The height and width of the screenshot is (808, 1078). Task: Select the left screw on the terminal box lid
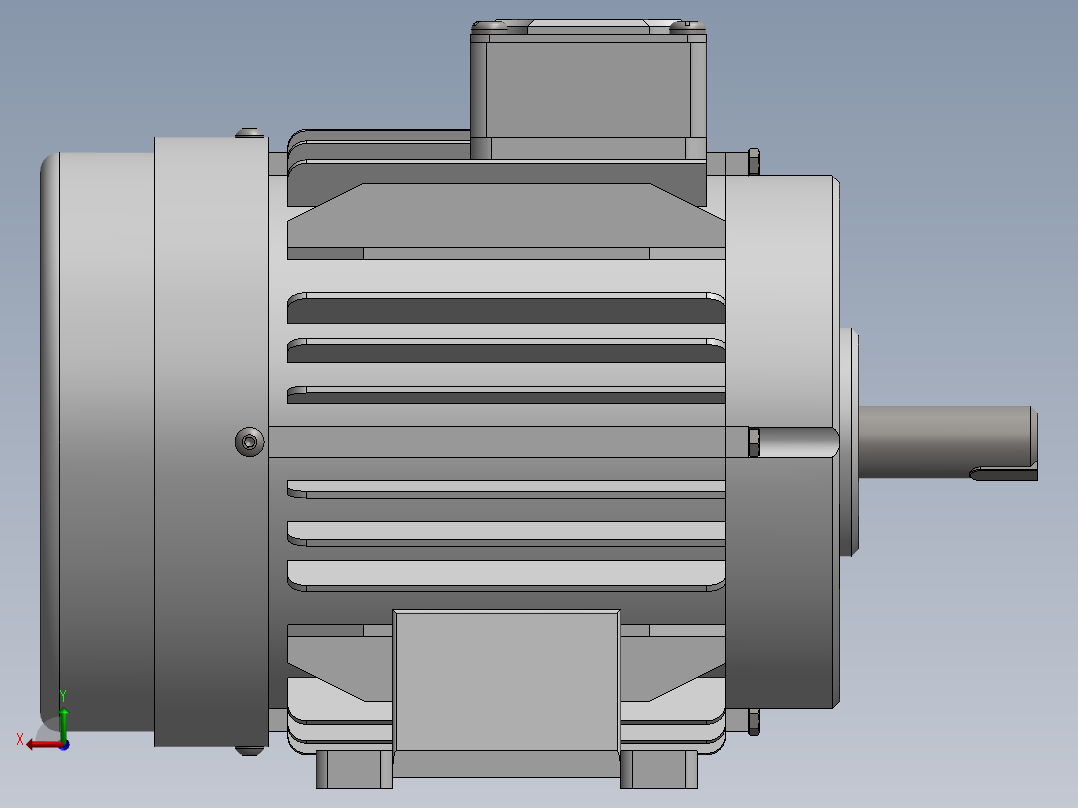pos(490,26)
